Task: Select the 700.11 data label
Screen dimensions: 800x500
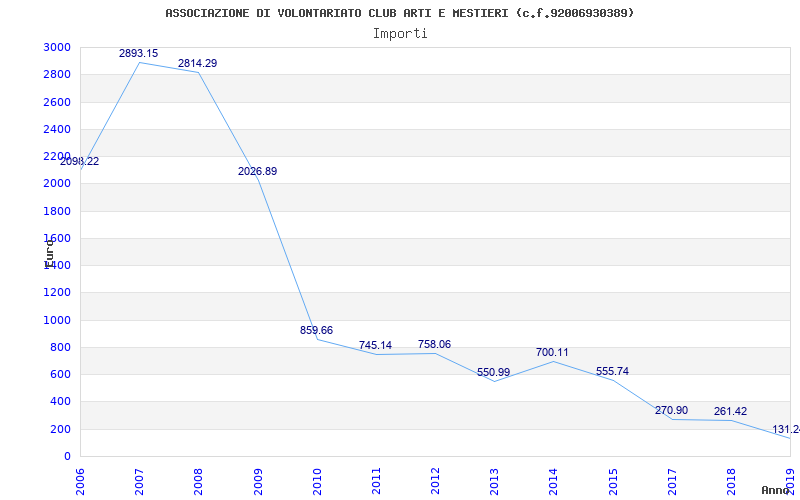Action: point(552,353)
